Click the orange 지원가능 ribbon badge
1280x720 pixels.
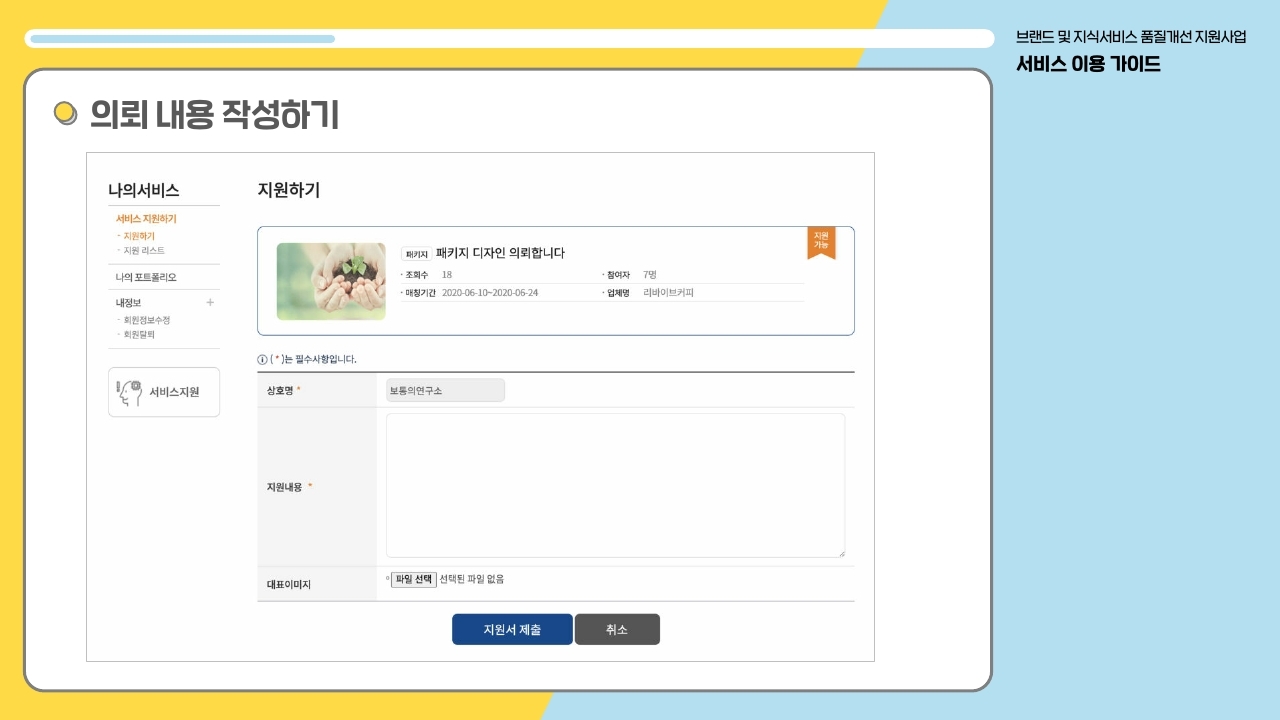821,242
